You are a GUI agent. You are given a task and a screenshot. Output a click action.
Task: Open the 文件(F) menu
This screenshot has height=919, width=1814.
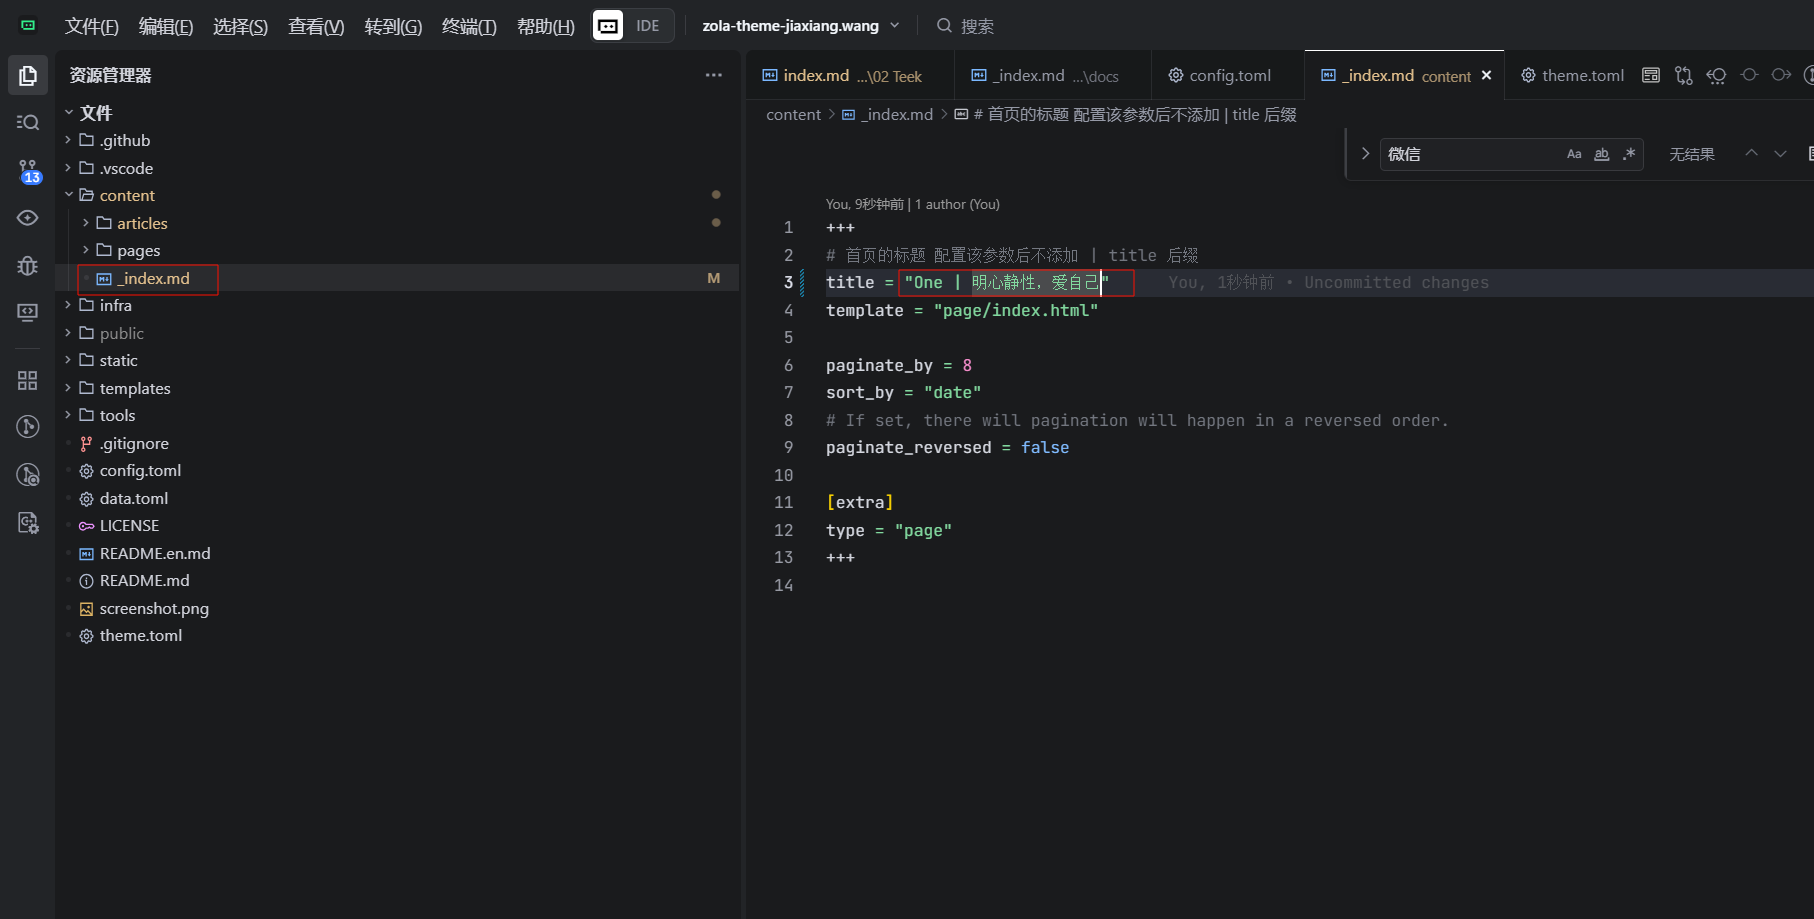click(92, 26)
